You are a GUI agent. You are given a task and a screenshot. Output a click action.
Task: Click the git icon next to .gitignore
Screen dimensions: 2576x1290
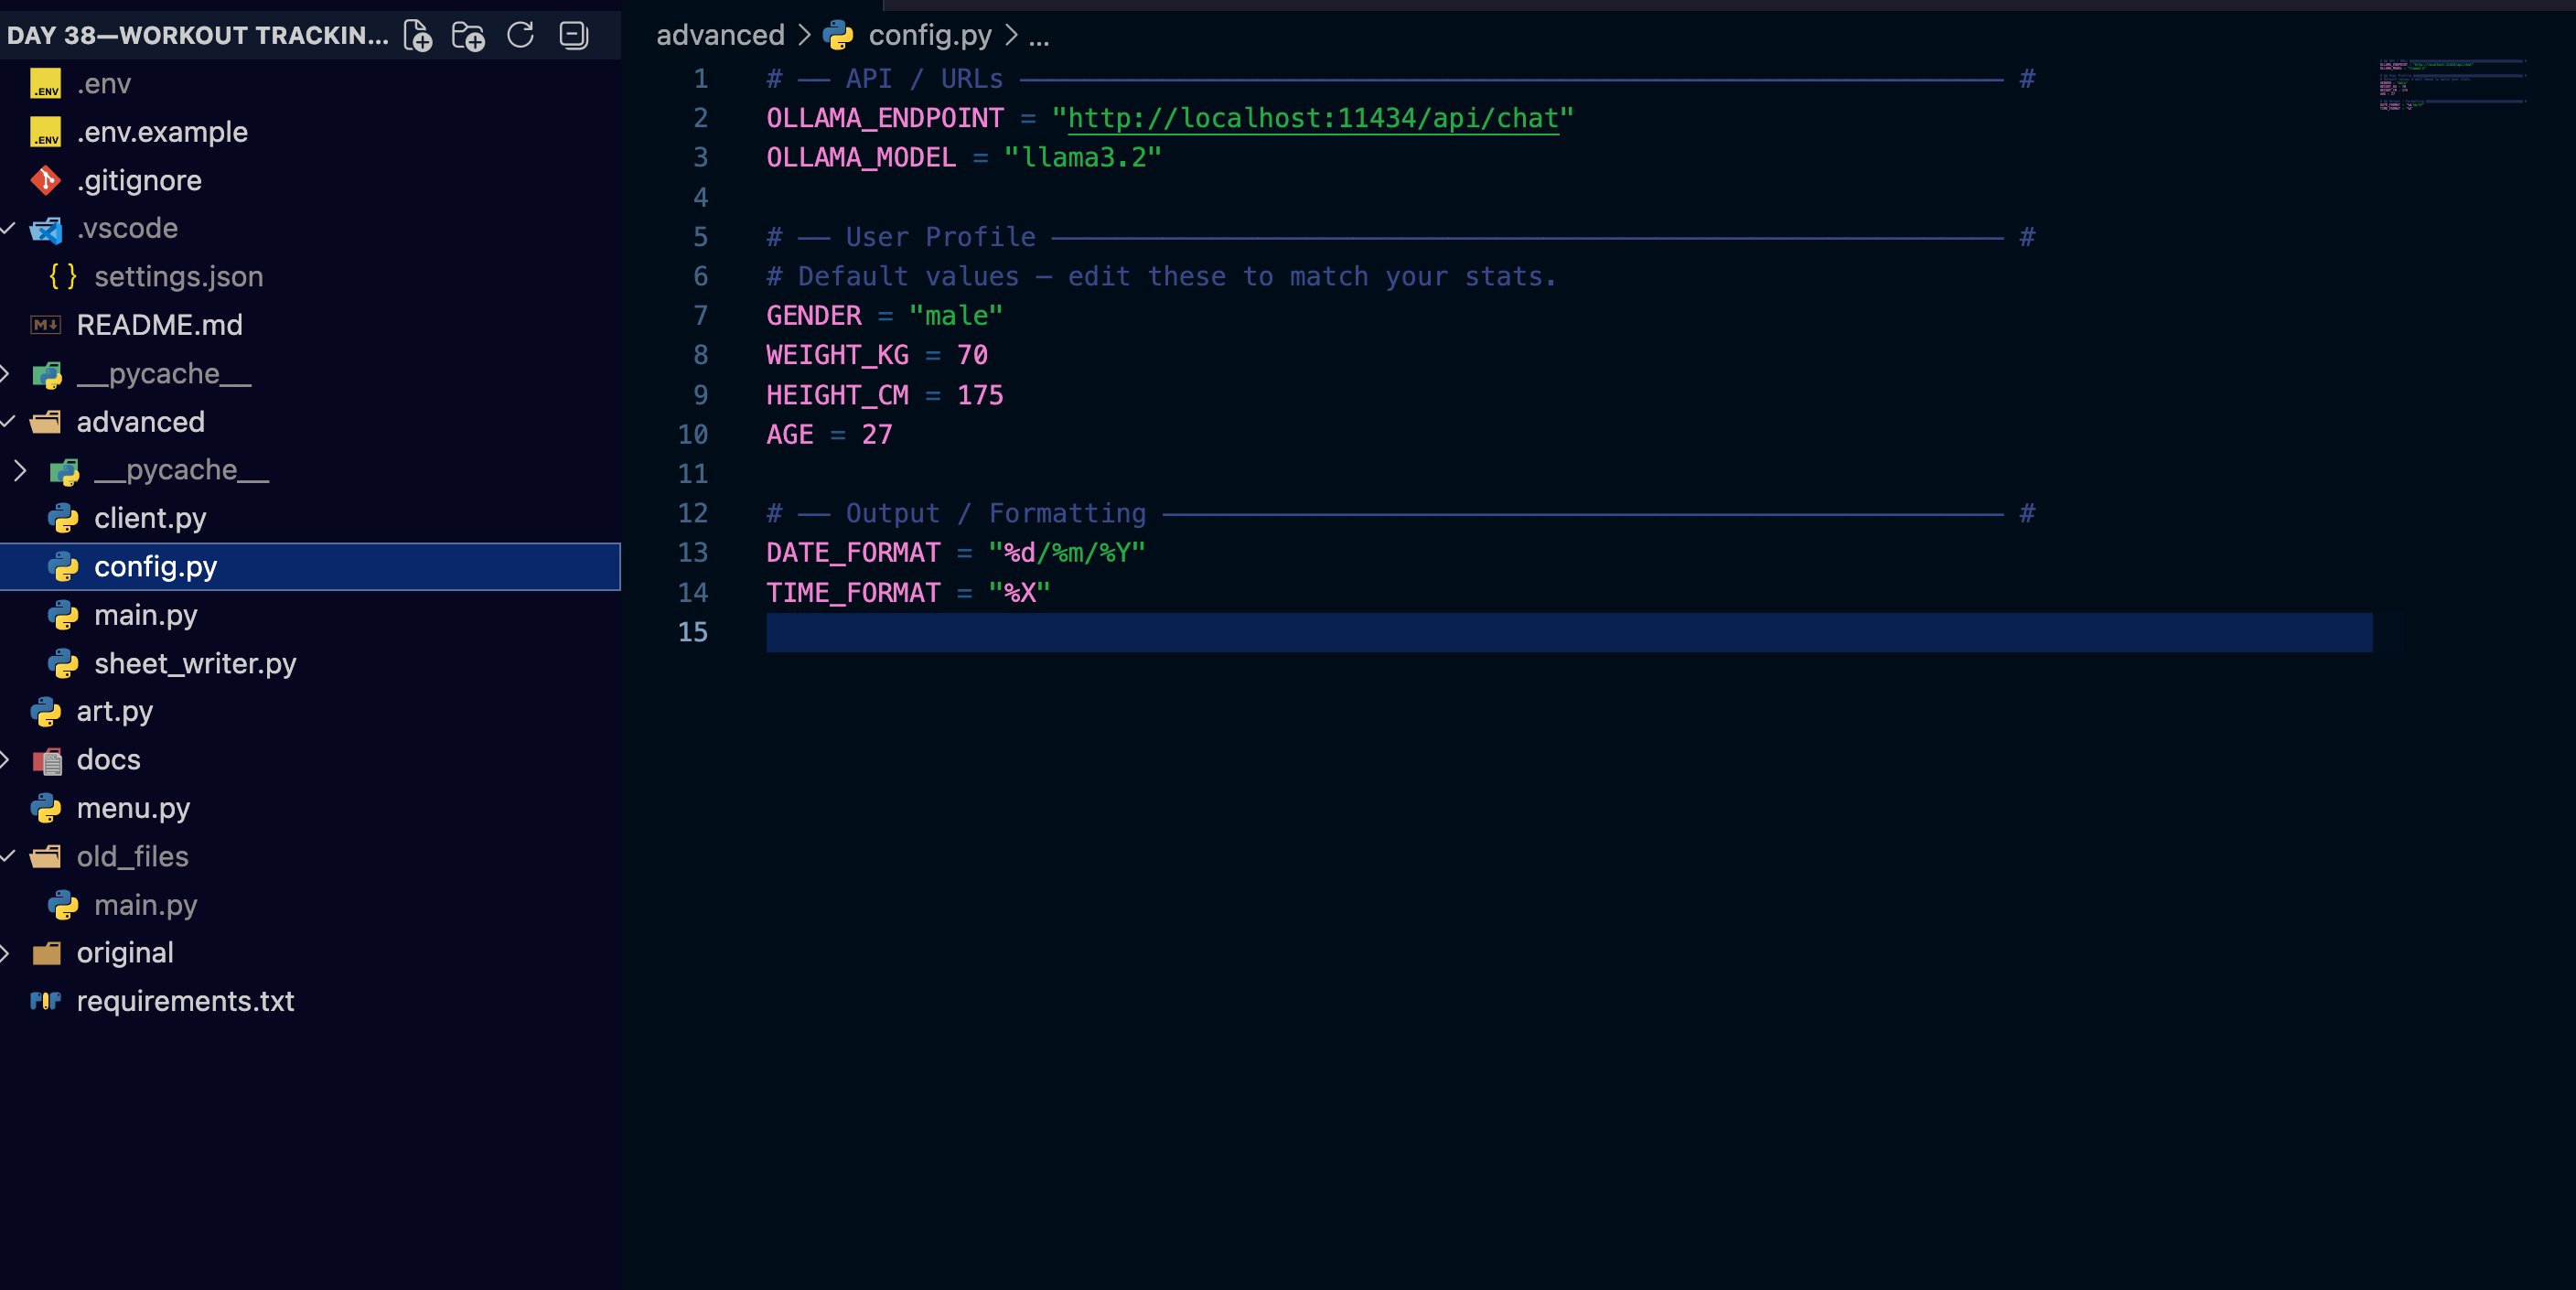pyautogui.click(x=46, y=180)
